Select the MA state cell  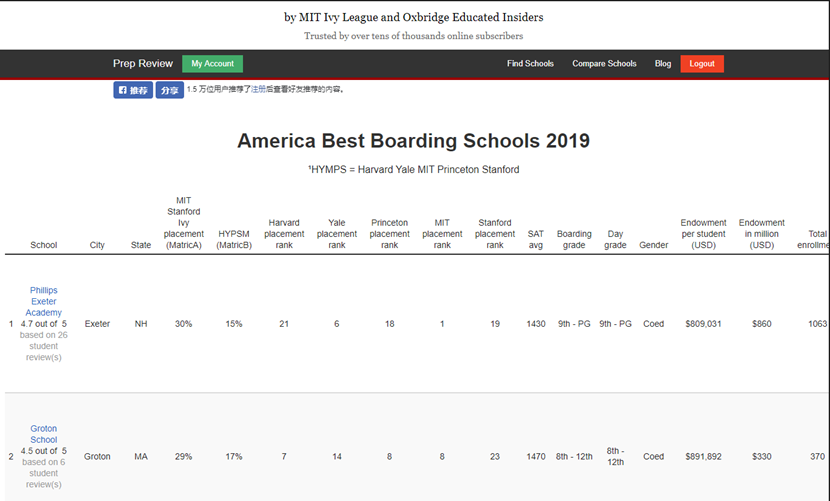point(141,456)
